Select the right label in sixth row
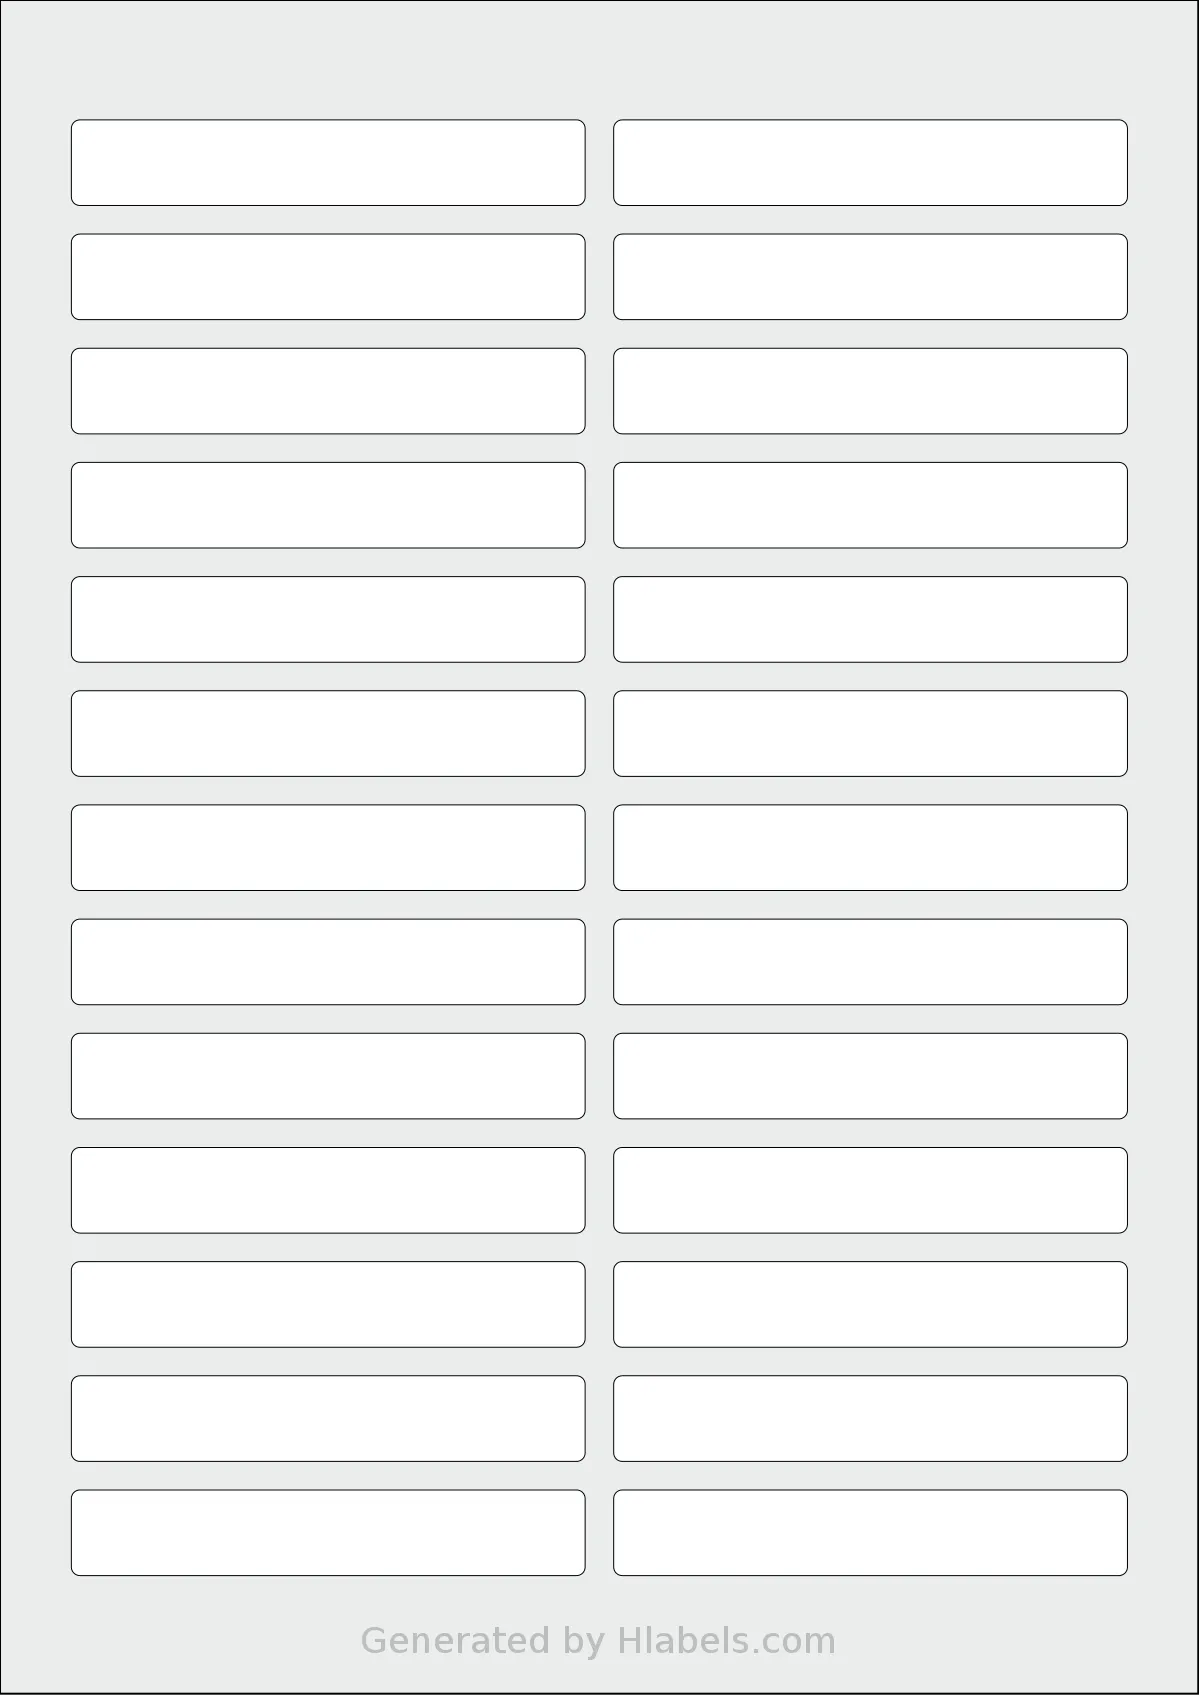 click(870, 733)
